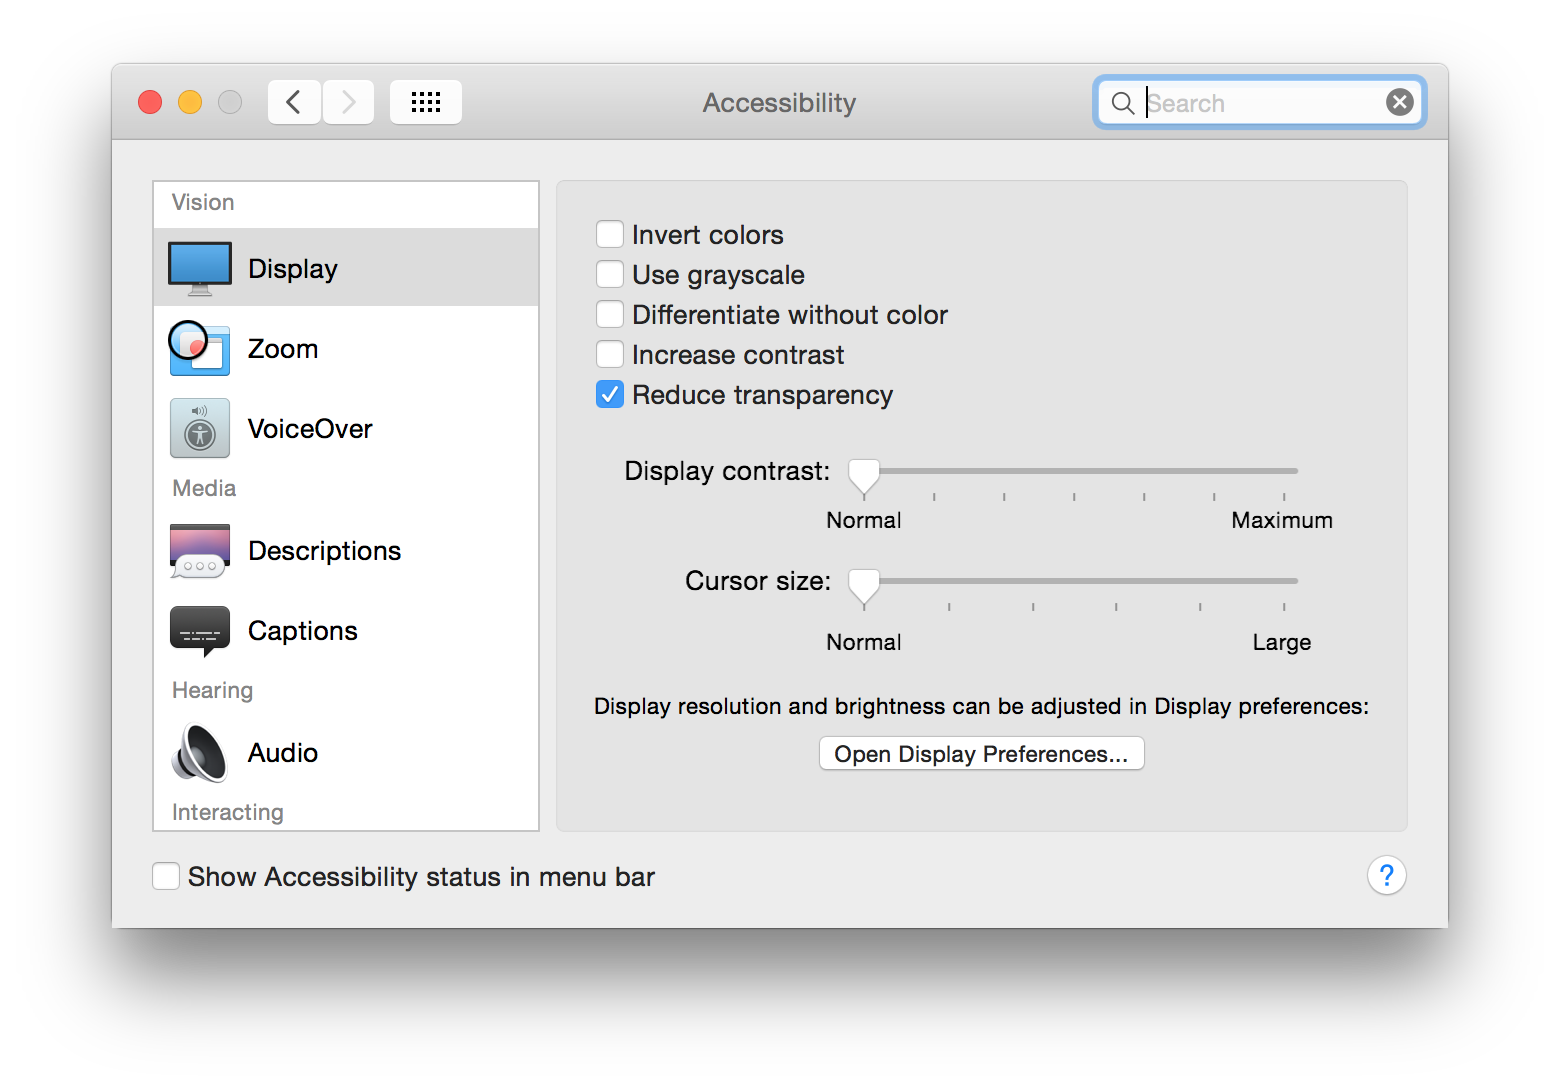Turn on Use grayscale
Screen dimensions: 1560x1088
point(610,275)
